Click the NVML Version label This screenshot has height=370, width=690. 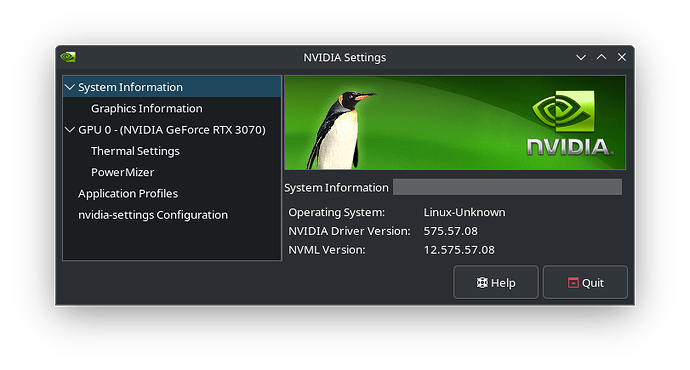click(327, 250)
